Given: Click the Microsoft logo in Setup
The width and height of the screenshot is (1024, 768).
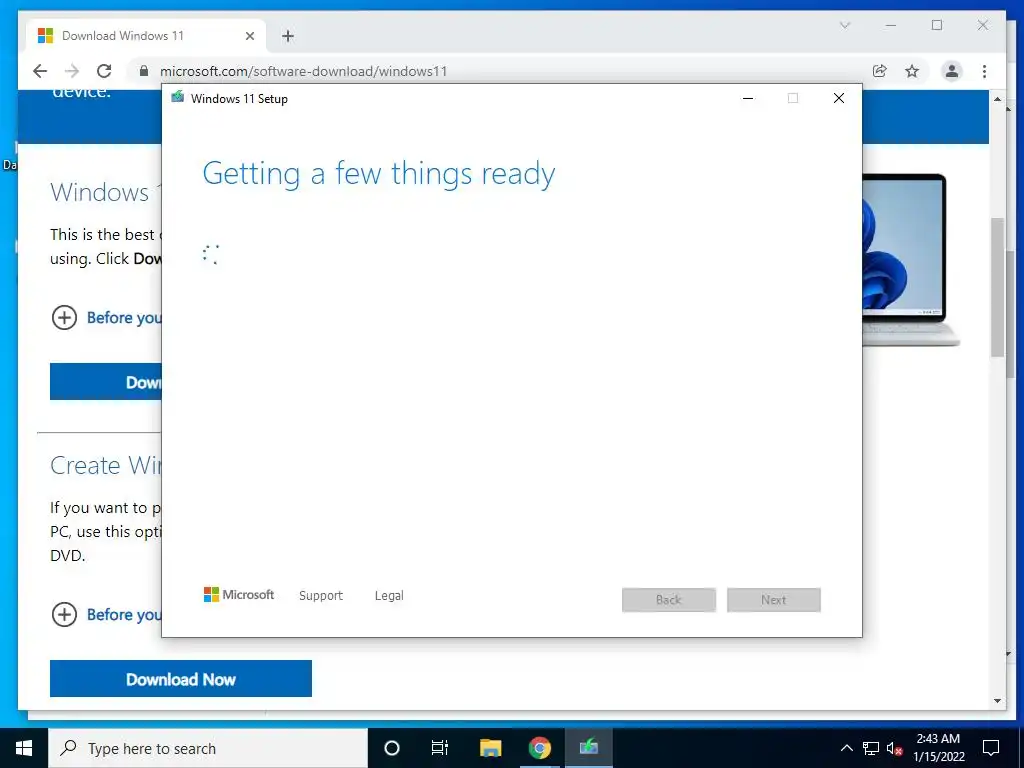Looking at the screenshot, I should pos(239,595).
